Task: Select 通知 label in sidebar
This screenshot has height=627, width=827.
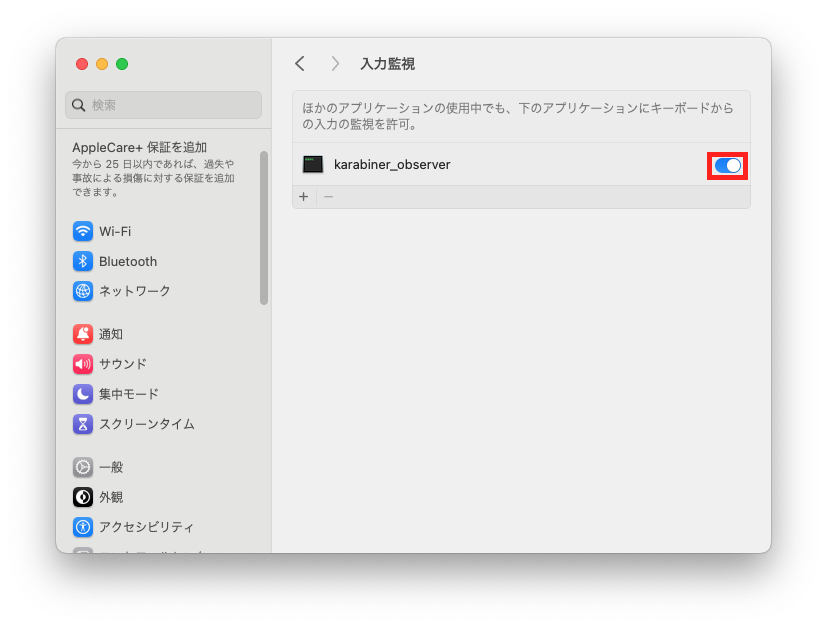Action: coord(111,334)
